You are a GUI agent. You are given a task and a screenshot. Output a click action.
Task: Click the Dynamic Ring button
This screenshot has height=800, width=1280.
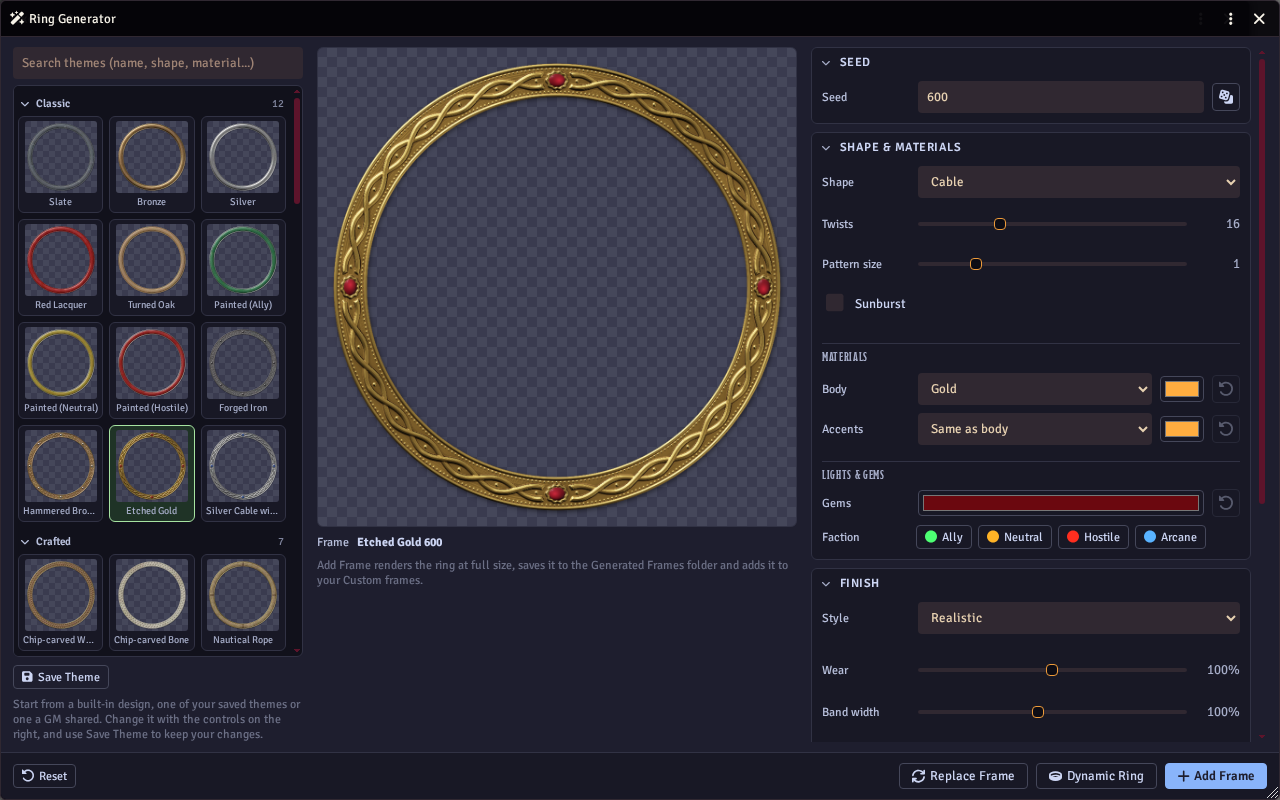[x=1097, y=776]
